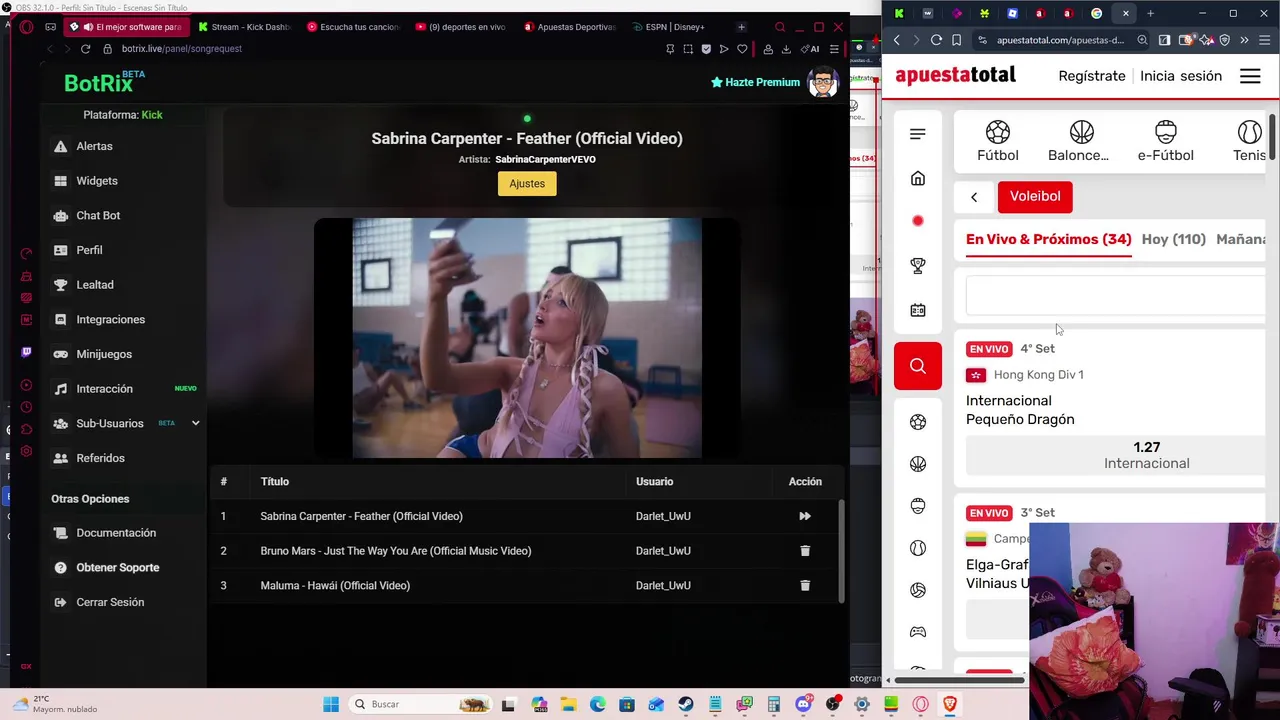
Task: Open Integraciones section
Action: [x=110, y=319]
